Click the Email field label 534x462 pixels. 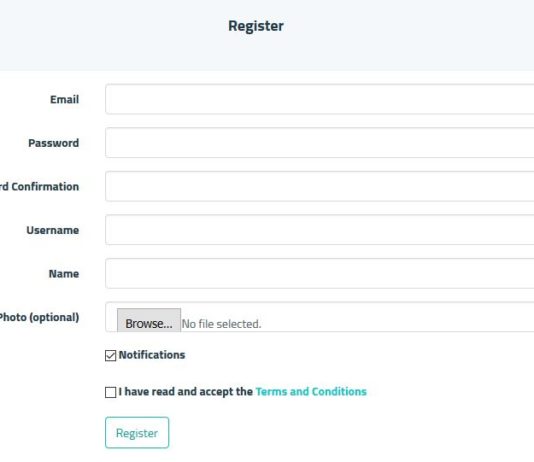pyautogui.click(x=64, y=99)
